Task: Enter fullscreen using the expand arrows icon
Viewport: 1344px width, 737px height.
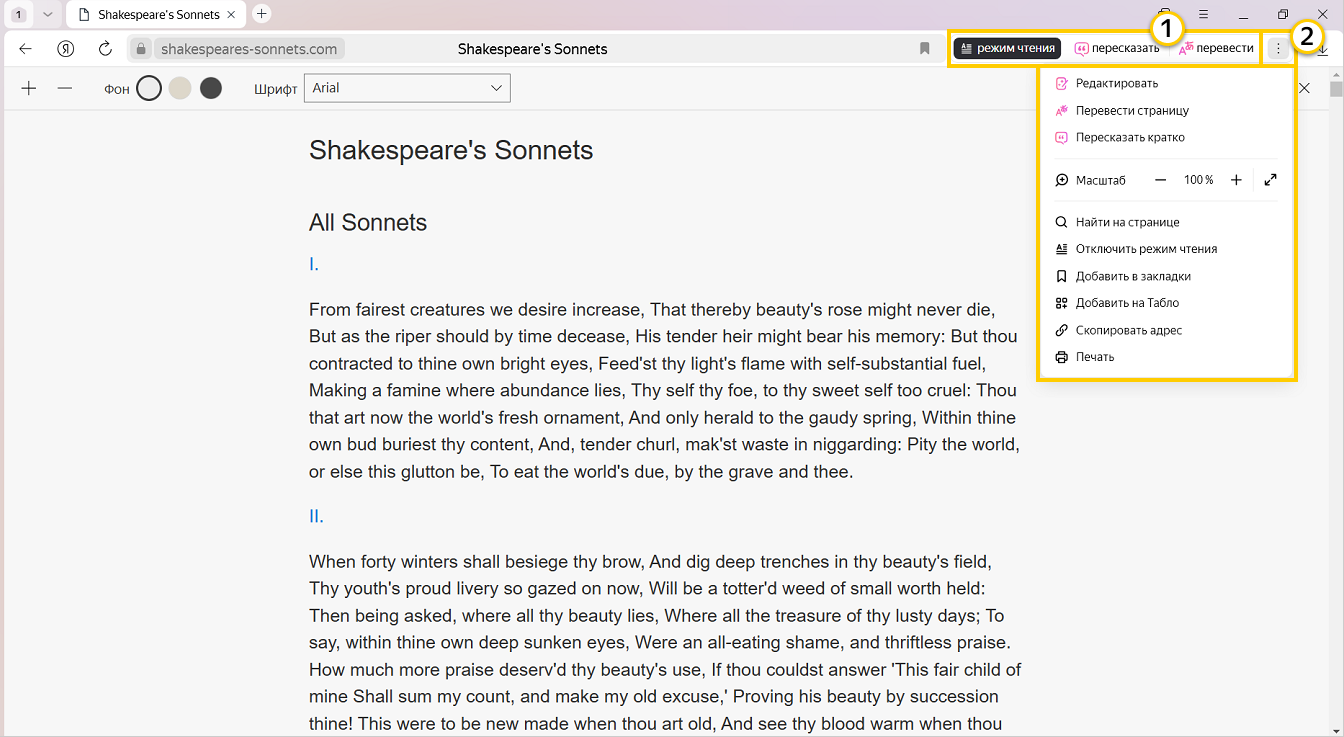Action: 1270,180
